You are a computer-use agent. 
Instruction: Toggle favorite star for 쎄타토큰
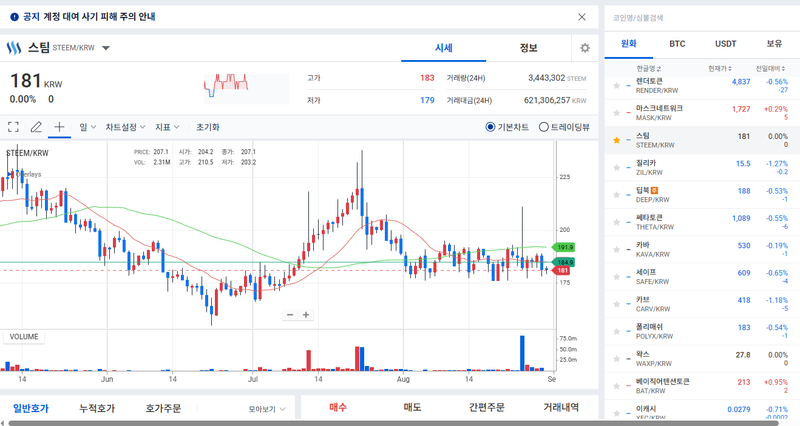coord(616,222)
